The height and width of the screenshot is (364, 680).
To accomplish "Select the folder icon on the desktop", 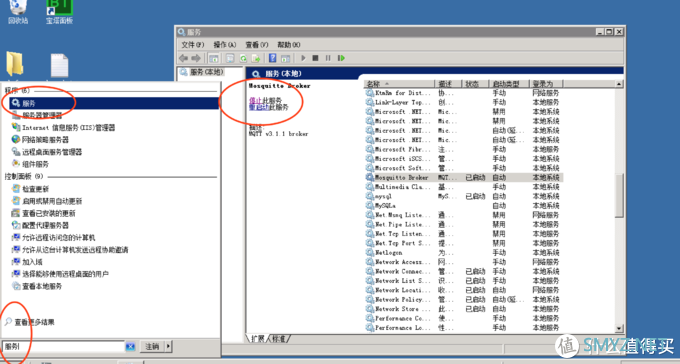I will pyautogui.click(x=15, y=65).
